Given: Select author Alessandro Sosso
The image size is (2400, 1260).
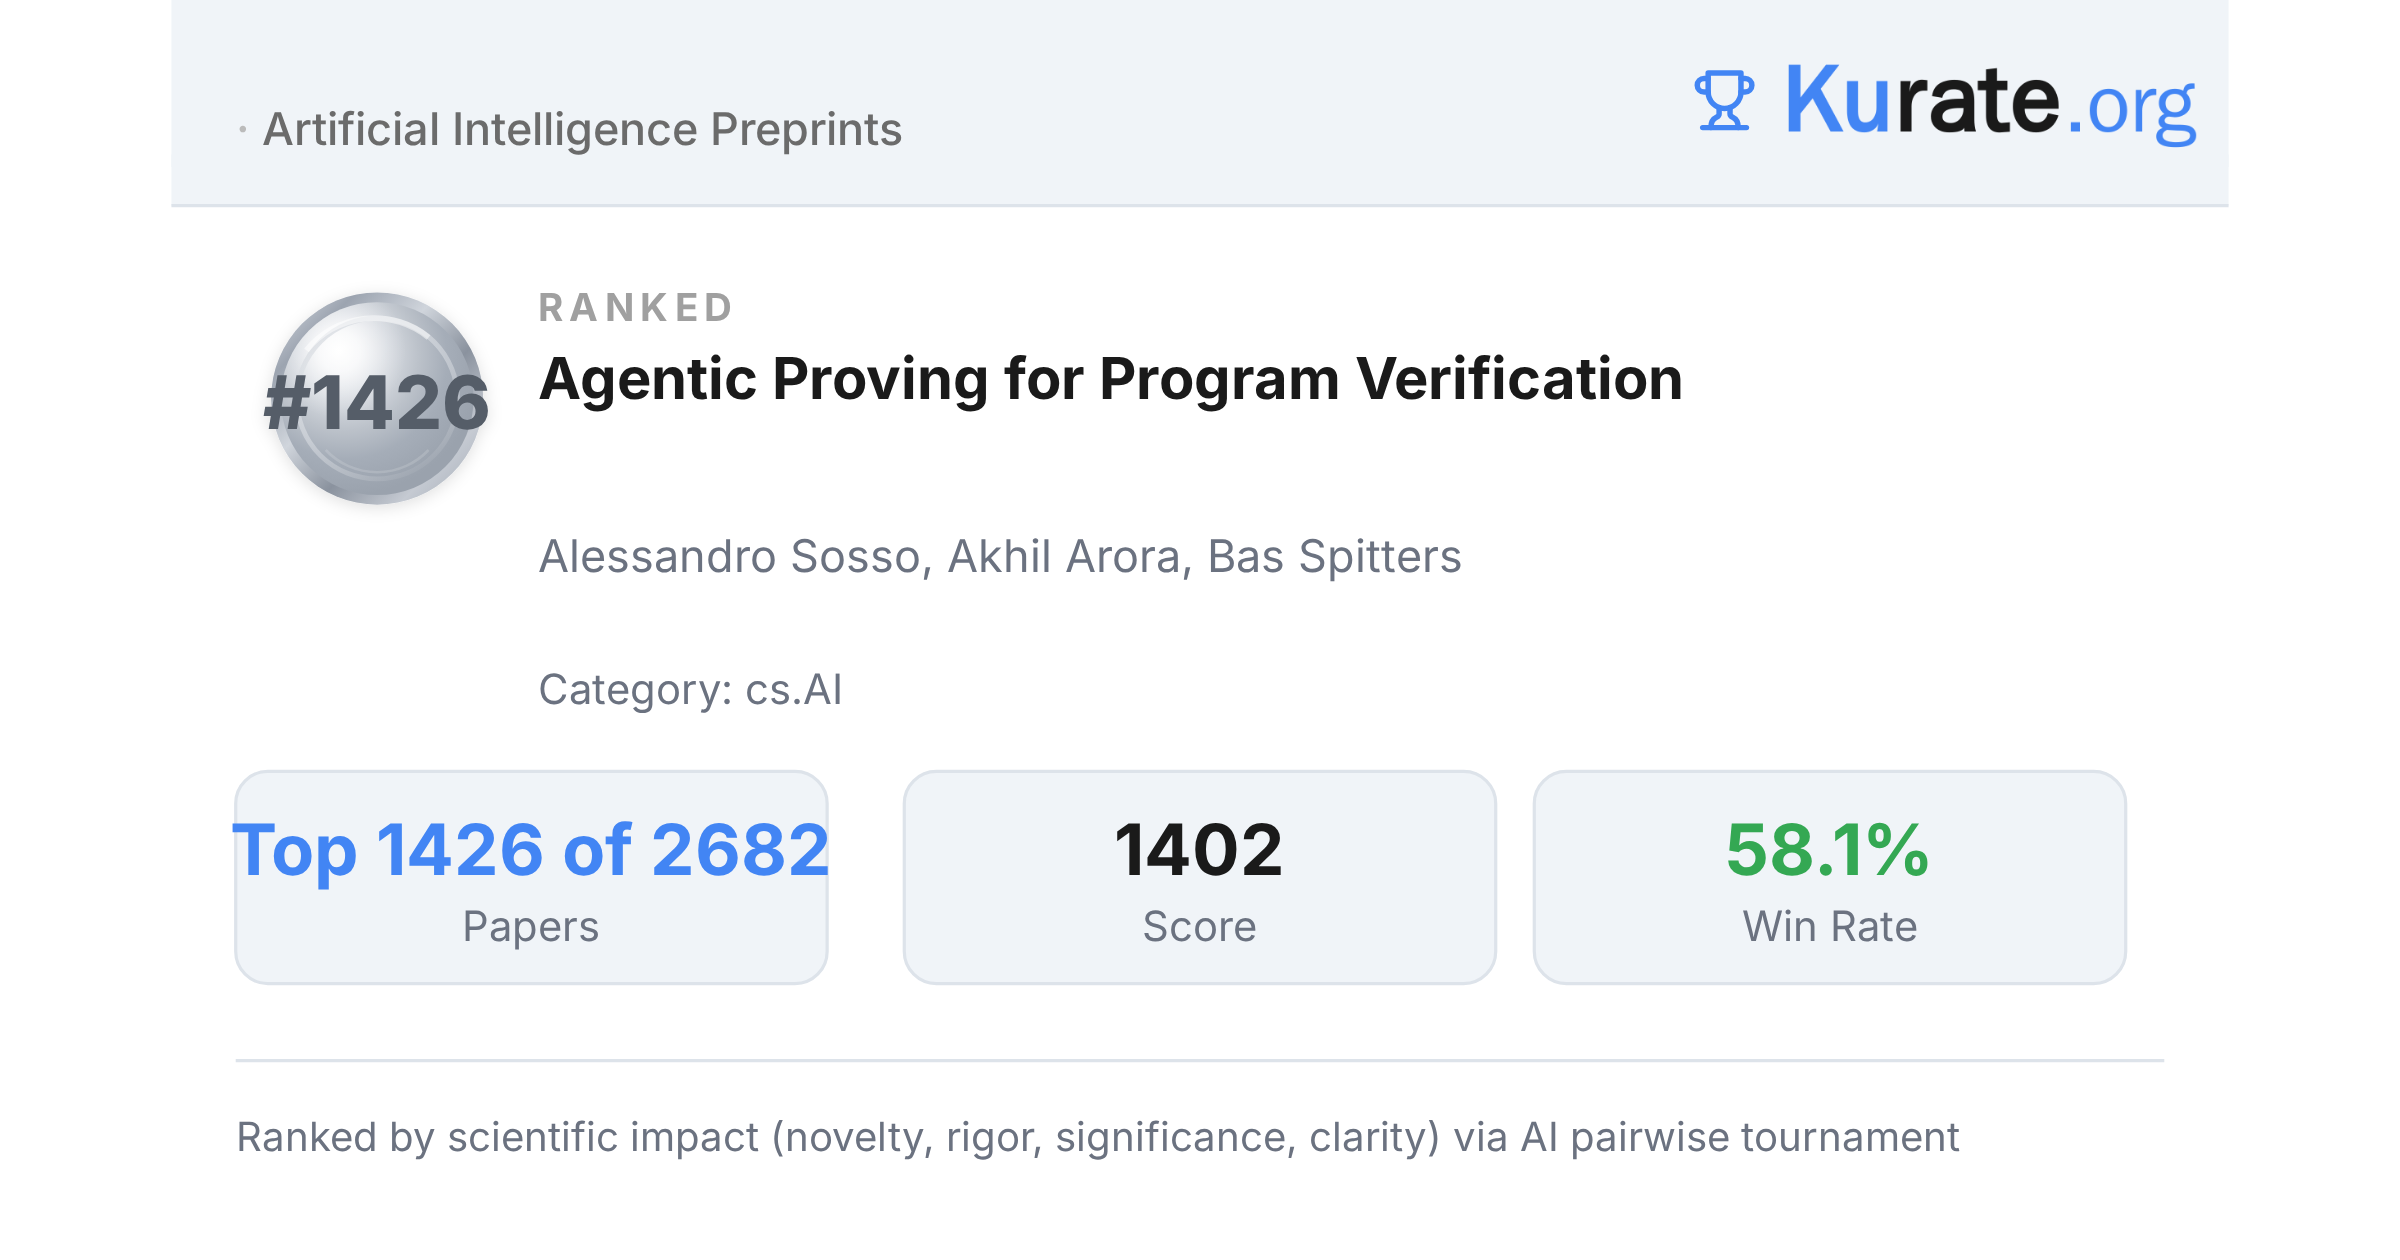Looking at the screenshot, I should pyautogui.click(x=729, y=557).
